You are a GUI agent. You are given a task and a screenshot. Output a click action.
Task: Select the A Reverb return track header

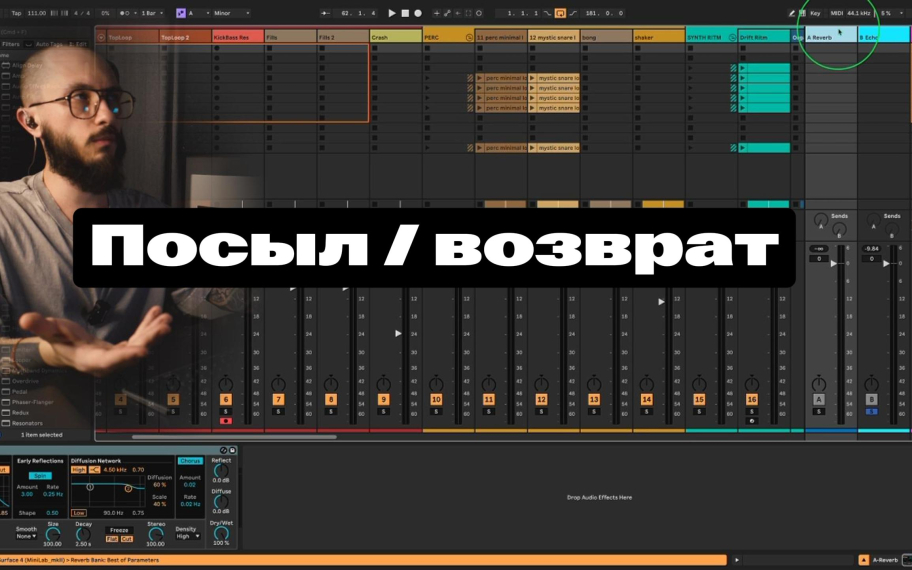830,37
